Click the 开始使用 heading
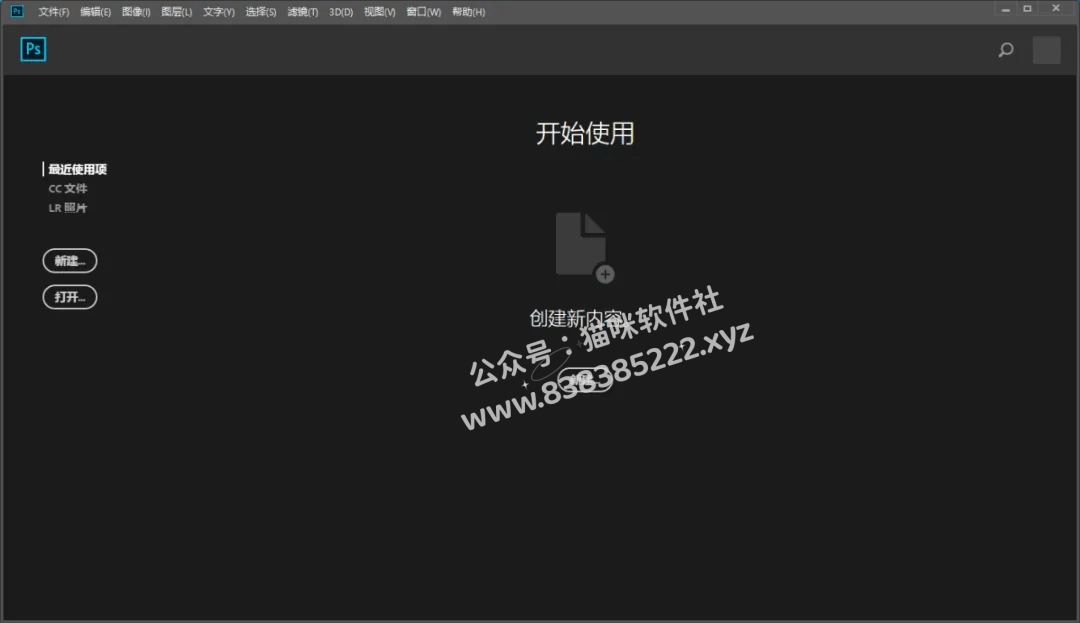 pyautogui.click(x=585, y=134)
